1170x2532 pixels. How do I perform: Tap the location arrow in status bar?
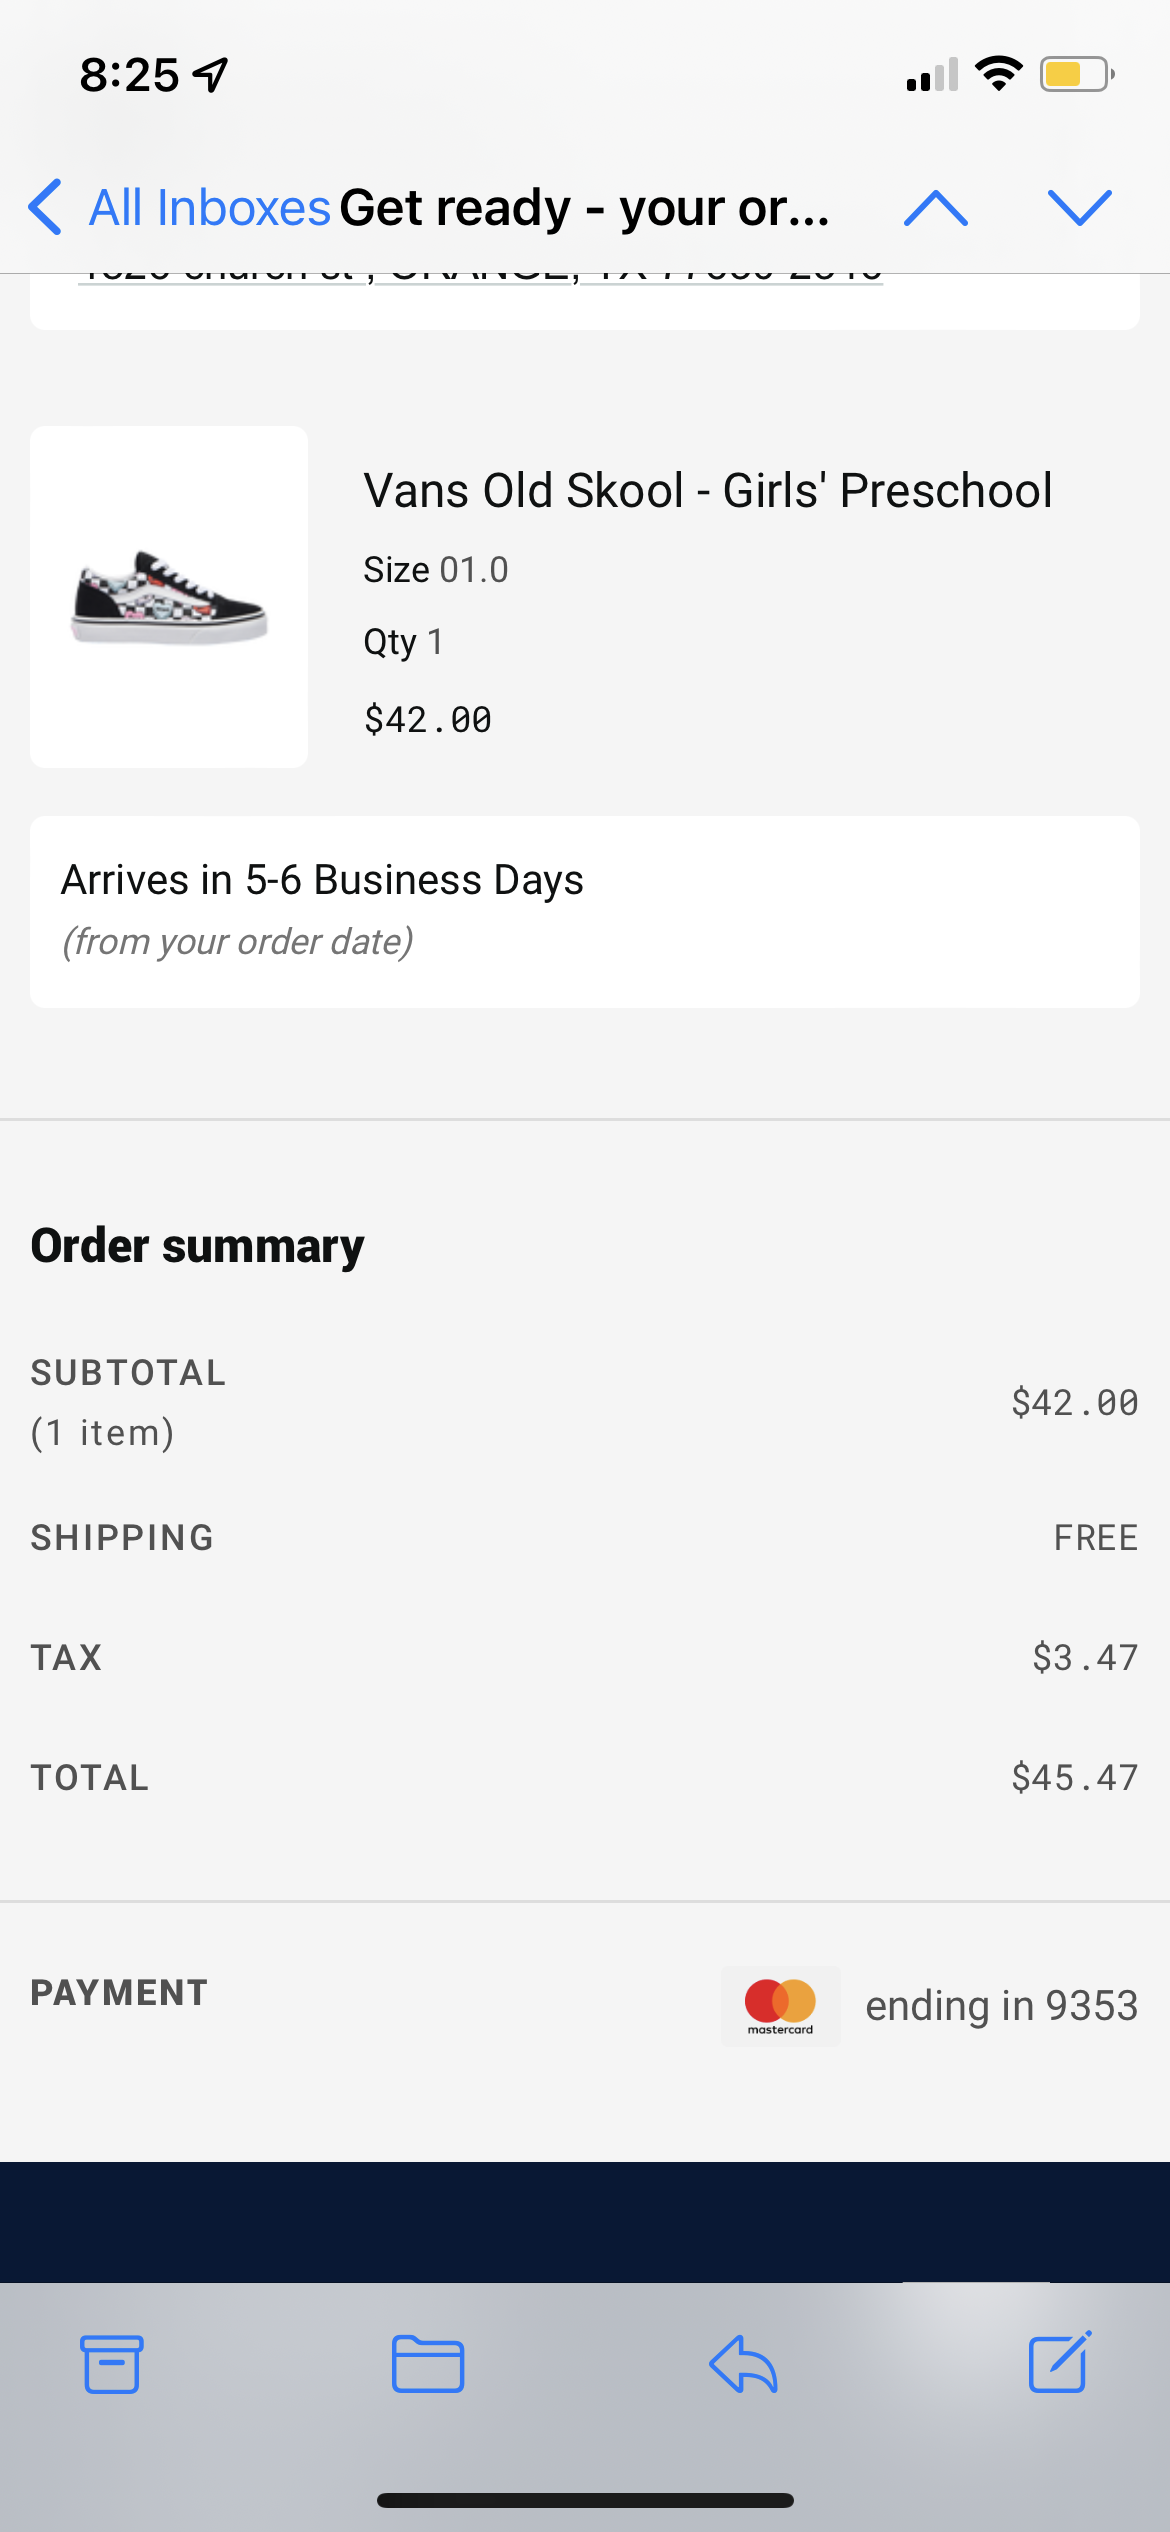211,75
